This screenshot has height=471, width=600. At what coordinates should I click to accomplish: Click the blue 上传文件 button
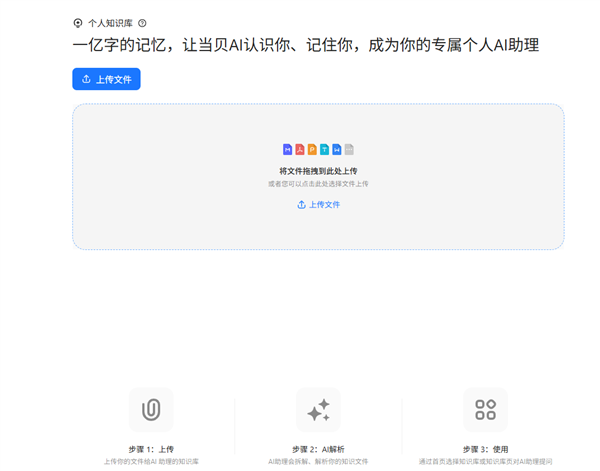tap(106, 79)
